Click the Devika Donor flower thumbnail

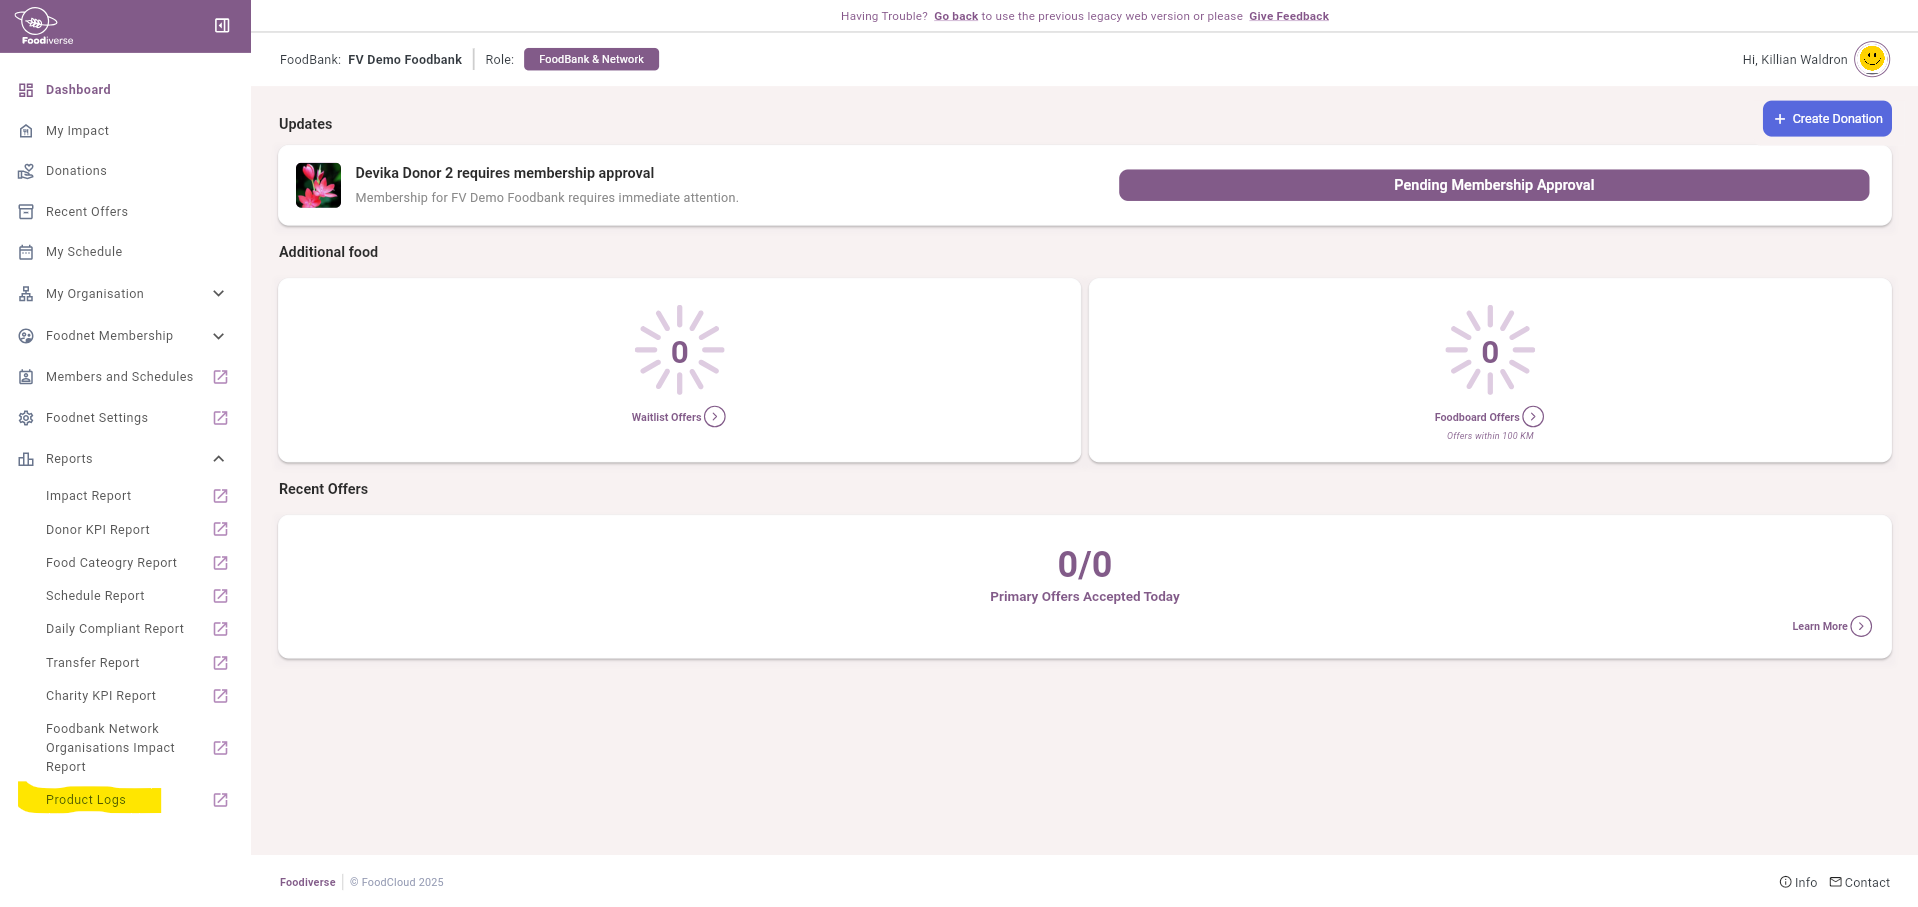318,185
